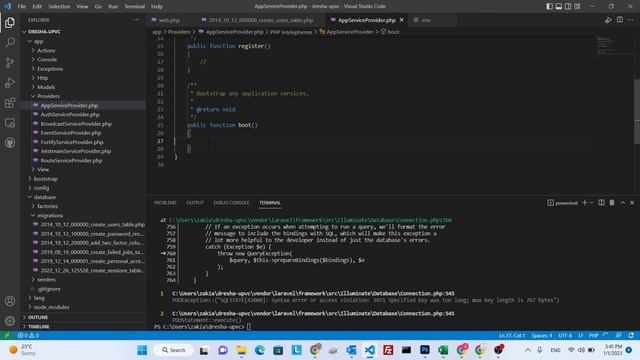Screen dimensions: 640x360
Task: Change PHP language mode in status bar
Action: click(x=593, y=335)
